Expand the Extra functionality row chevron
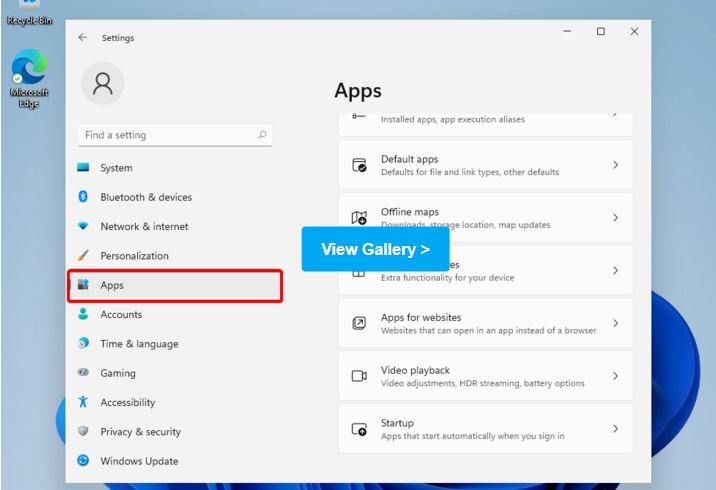 pyautogui.click(x=616, y=270)
